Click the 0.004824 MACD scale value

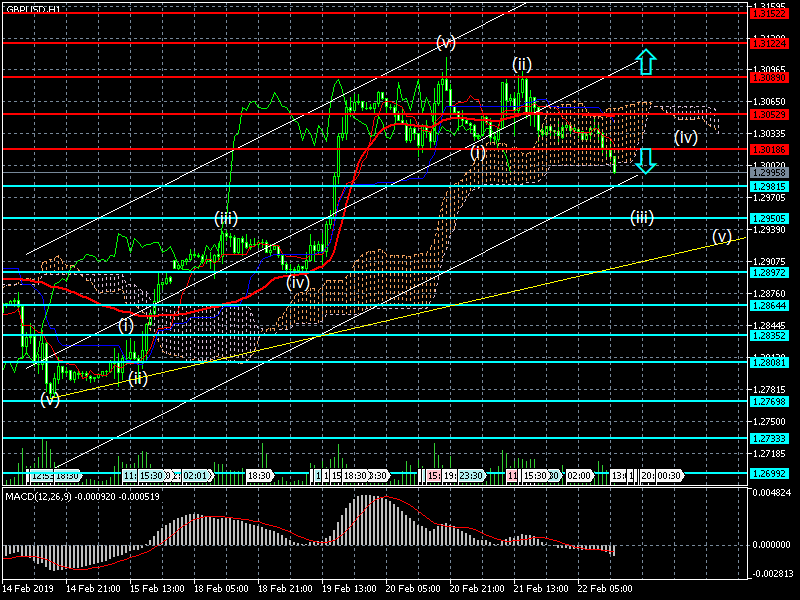pos(771,493)
